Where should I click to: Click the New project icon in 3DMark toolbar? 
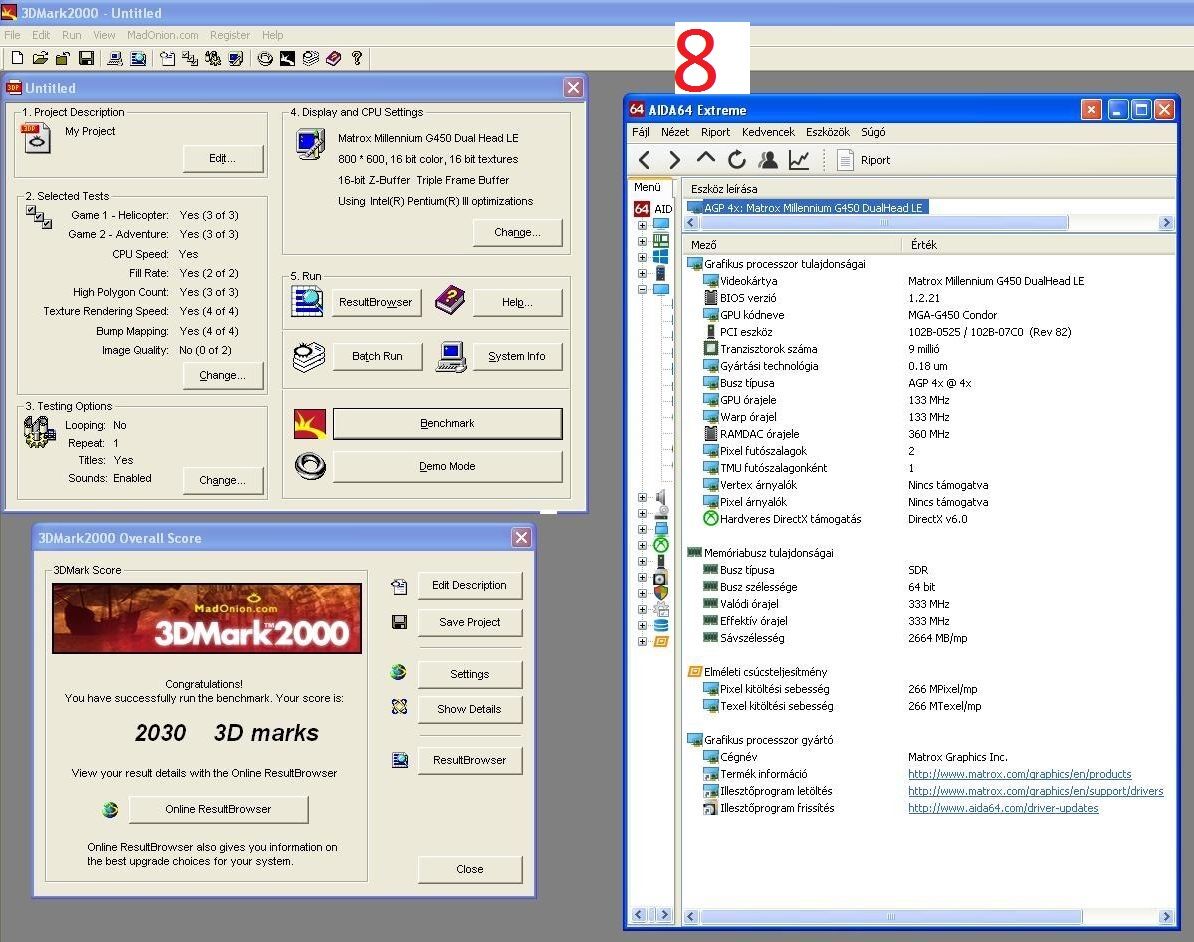18,58
